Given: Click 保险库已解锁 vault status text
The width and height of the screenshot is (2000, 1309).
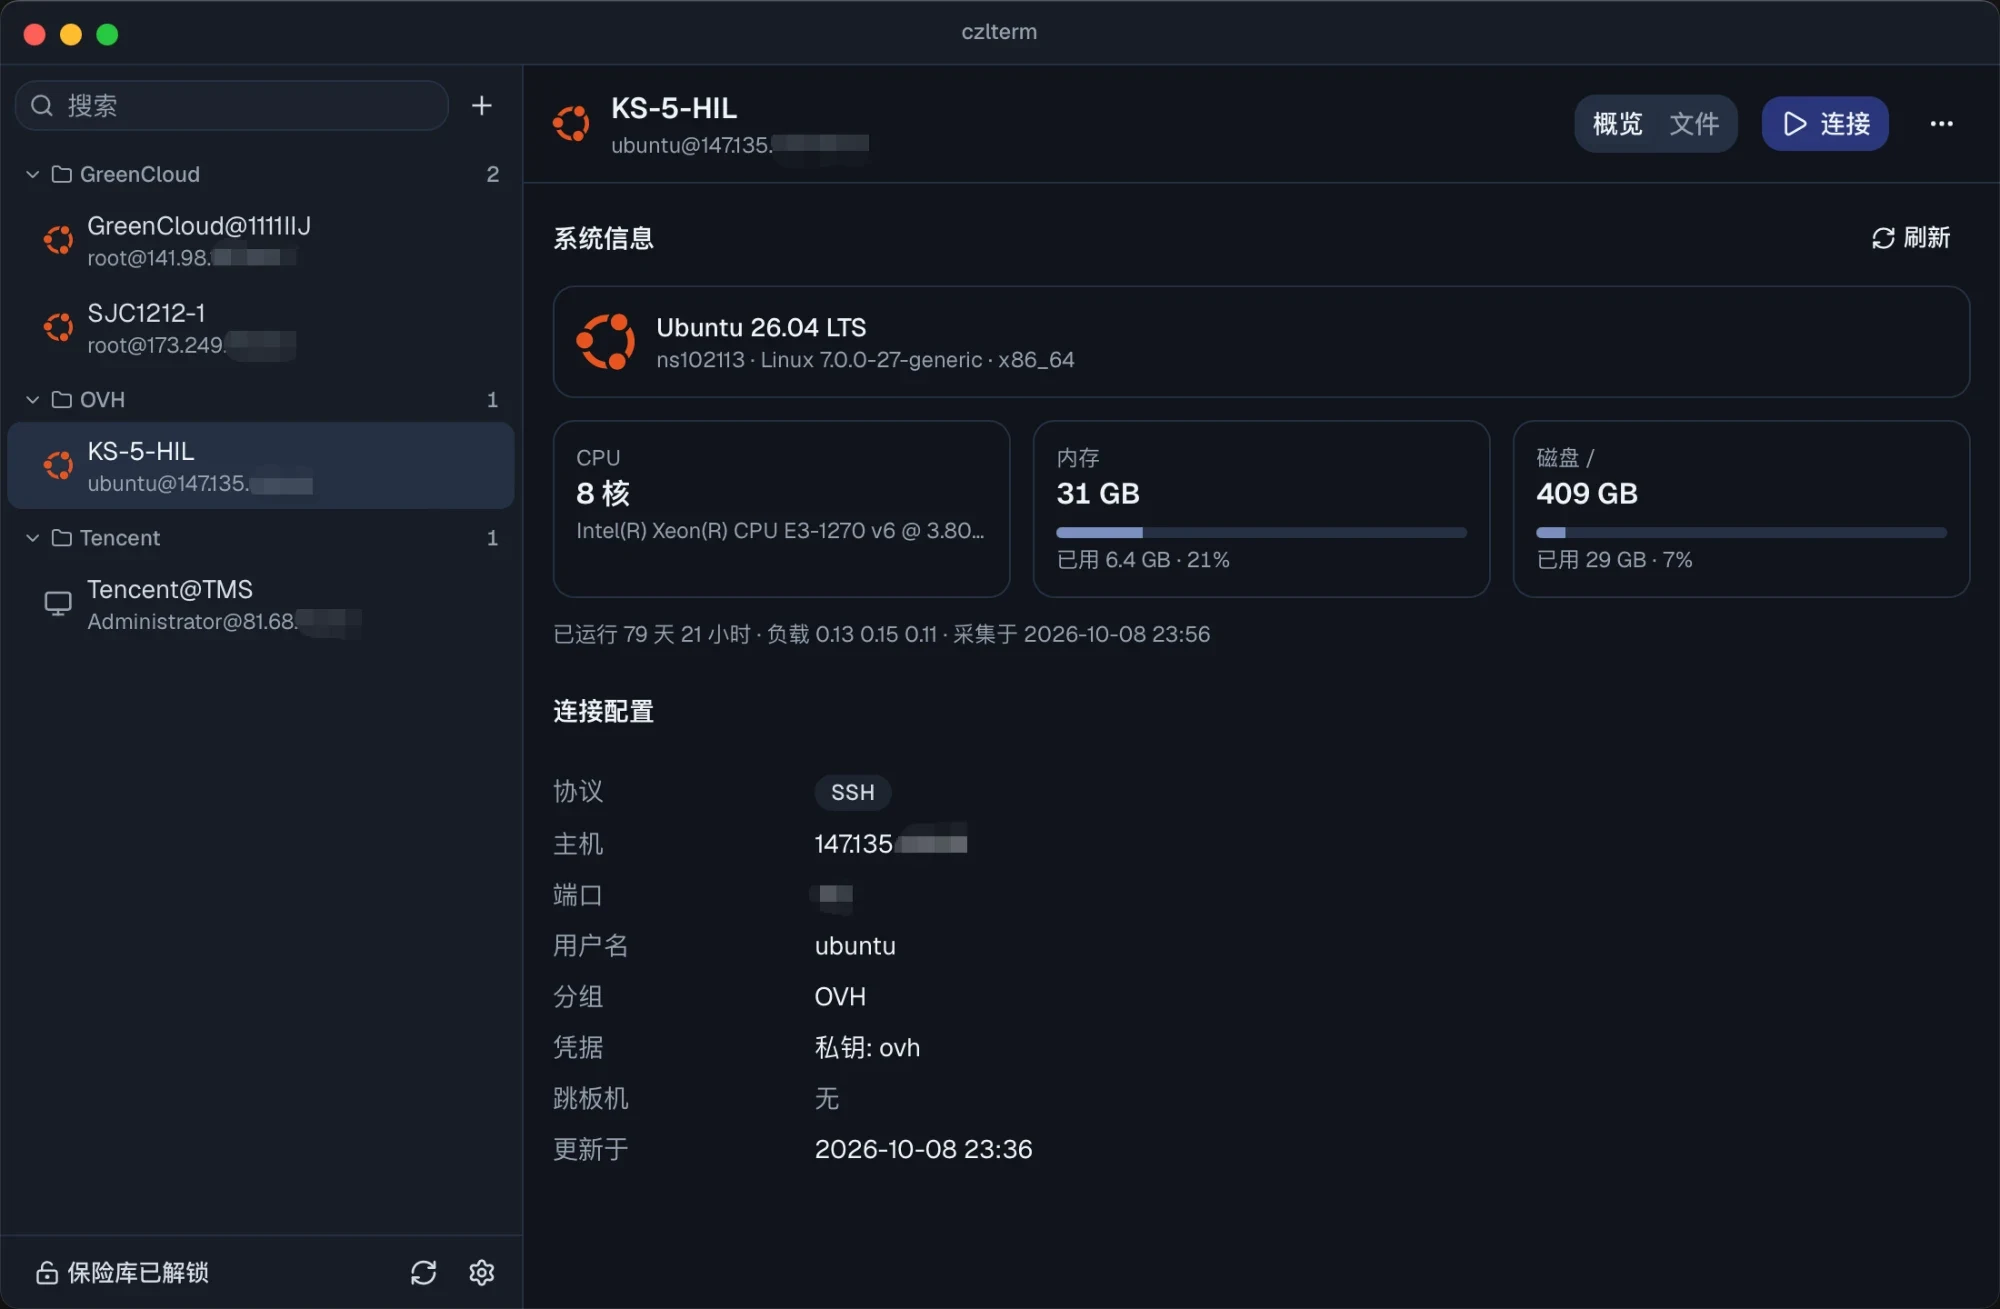Looking at the screenshot, I should tap(138, 1272).
